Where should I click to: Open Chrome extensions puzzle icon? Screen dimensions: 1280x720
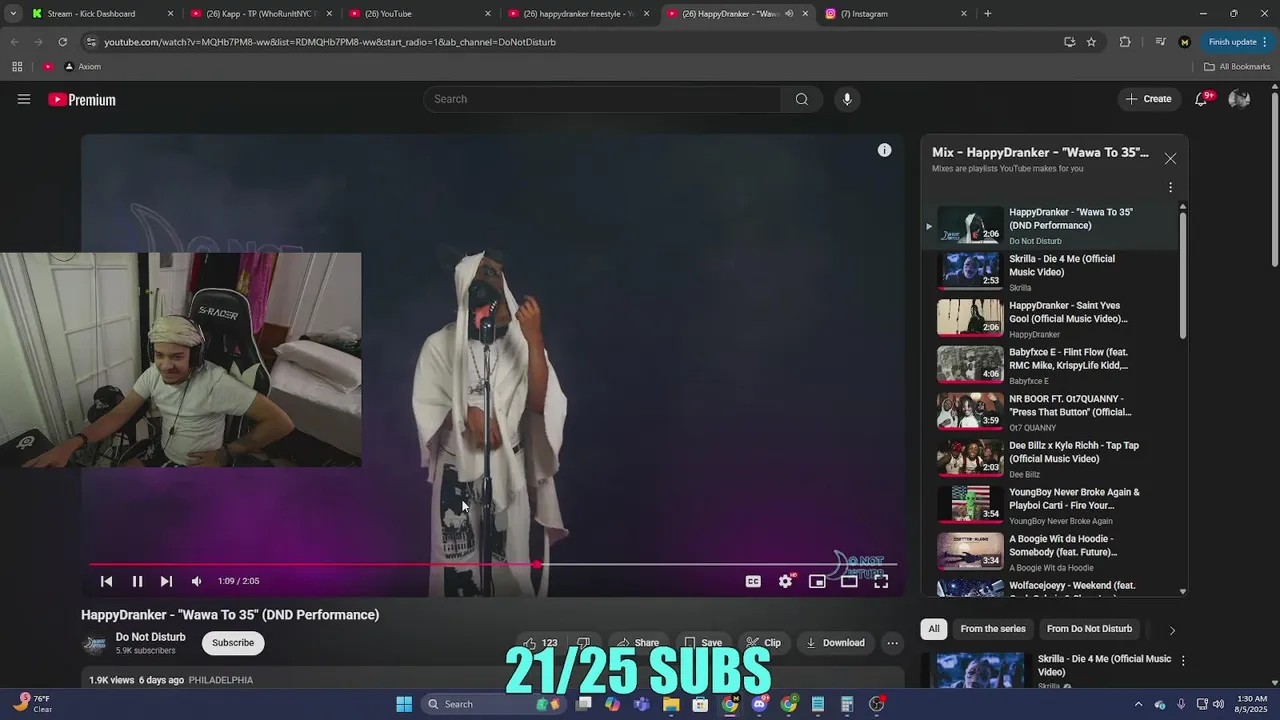(1125, 42)
